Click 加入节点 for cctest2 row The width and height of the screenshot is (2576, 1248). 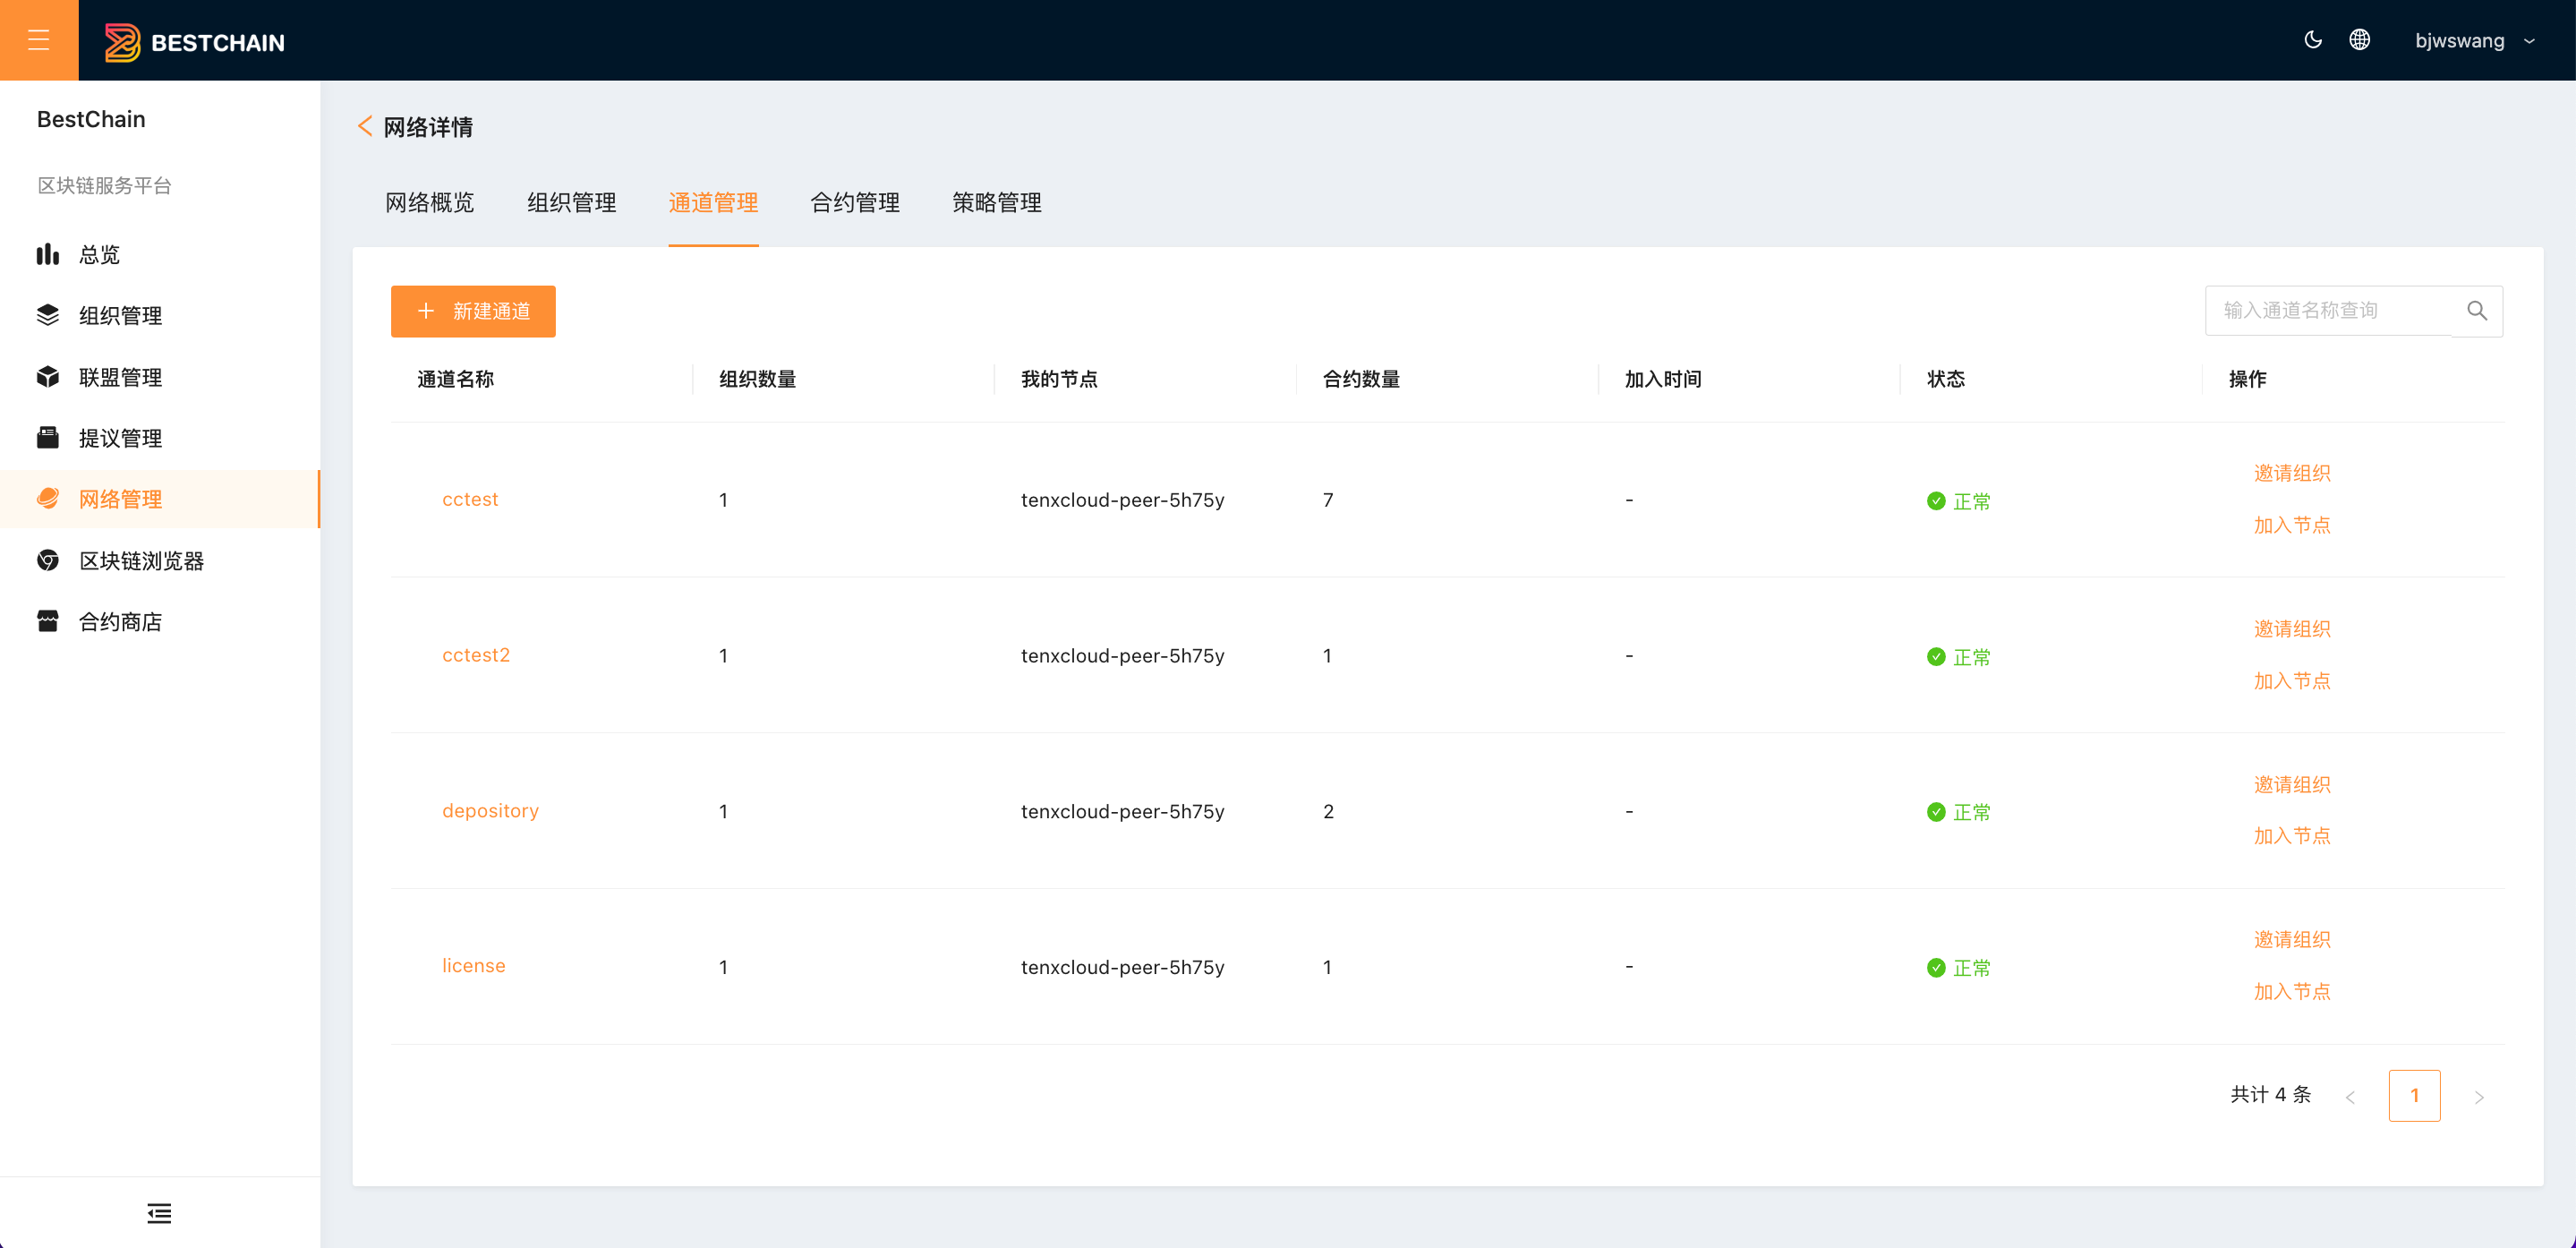tap(2292, 681)
